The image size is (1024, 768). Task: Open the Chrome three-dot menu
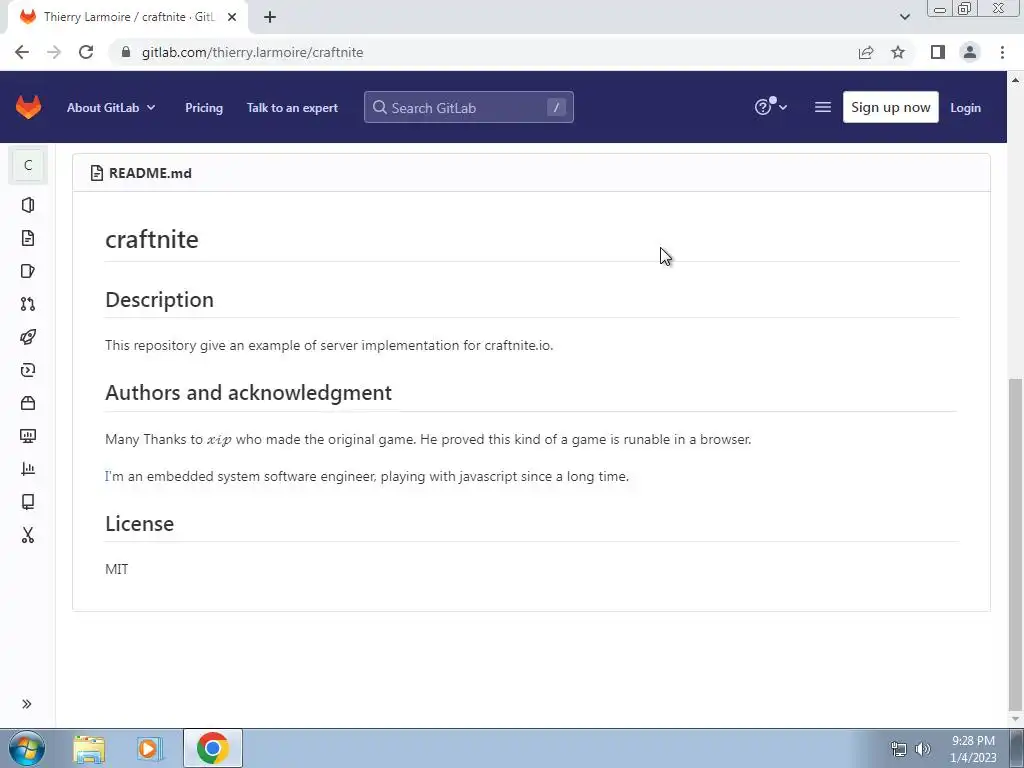coord(1002,52)
